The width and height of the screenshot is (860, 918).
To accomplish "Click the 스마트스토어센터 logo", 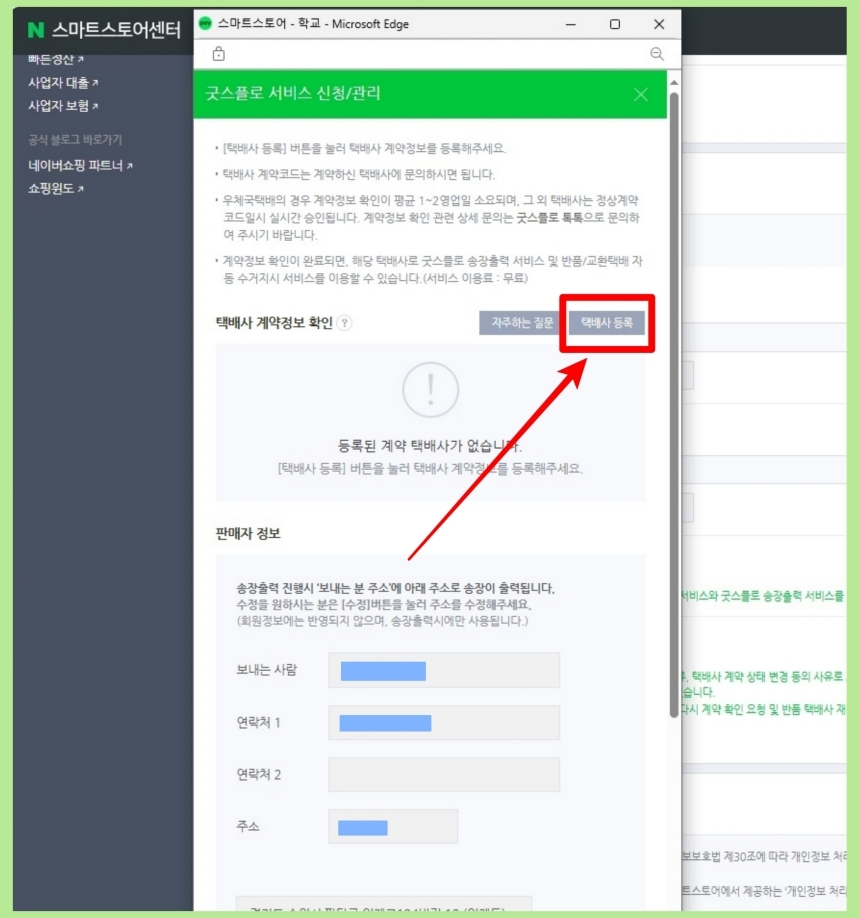I will tap(104, 29).
